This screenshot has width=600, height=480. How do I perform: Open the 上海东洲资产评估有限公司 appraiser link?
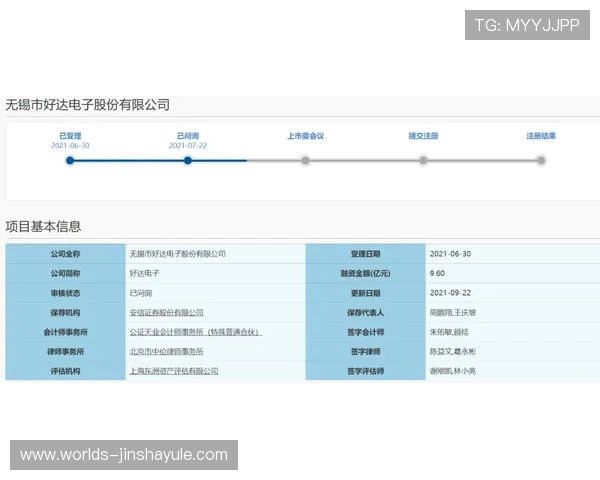(174, 371)
